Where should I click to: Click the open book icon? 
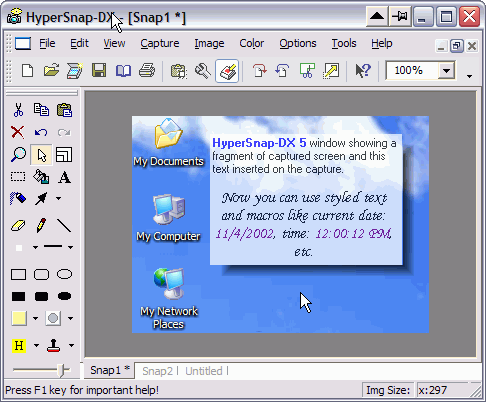123,71
